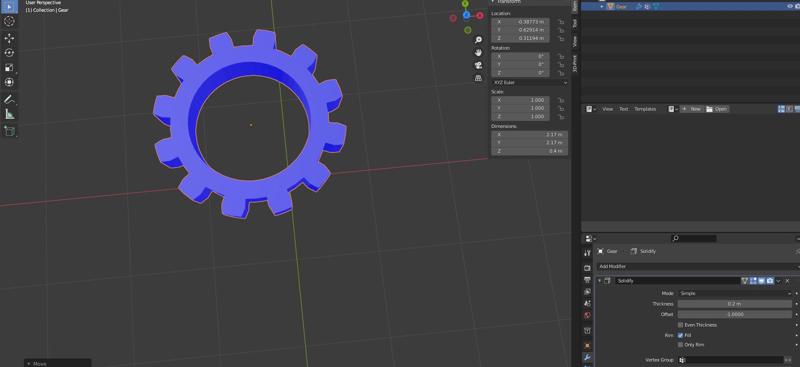Activate the Annotate pencil tool

pyautogui.click(x=9, y=99)
